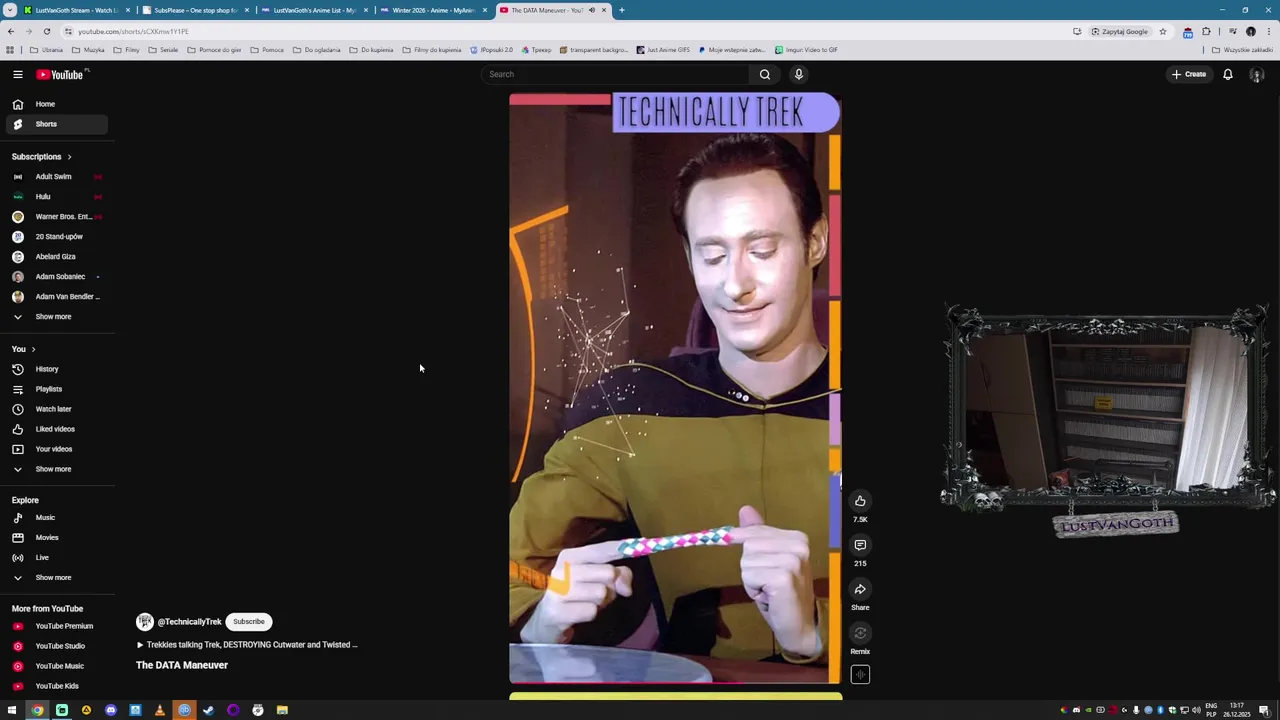Image resolution: width=1280 pixels, height=720 pixels.
Task: Show more under the You section
Action: (56, 469)
